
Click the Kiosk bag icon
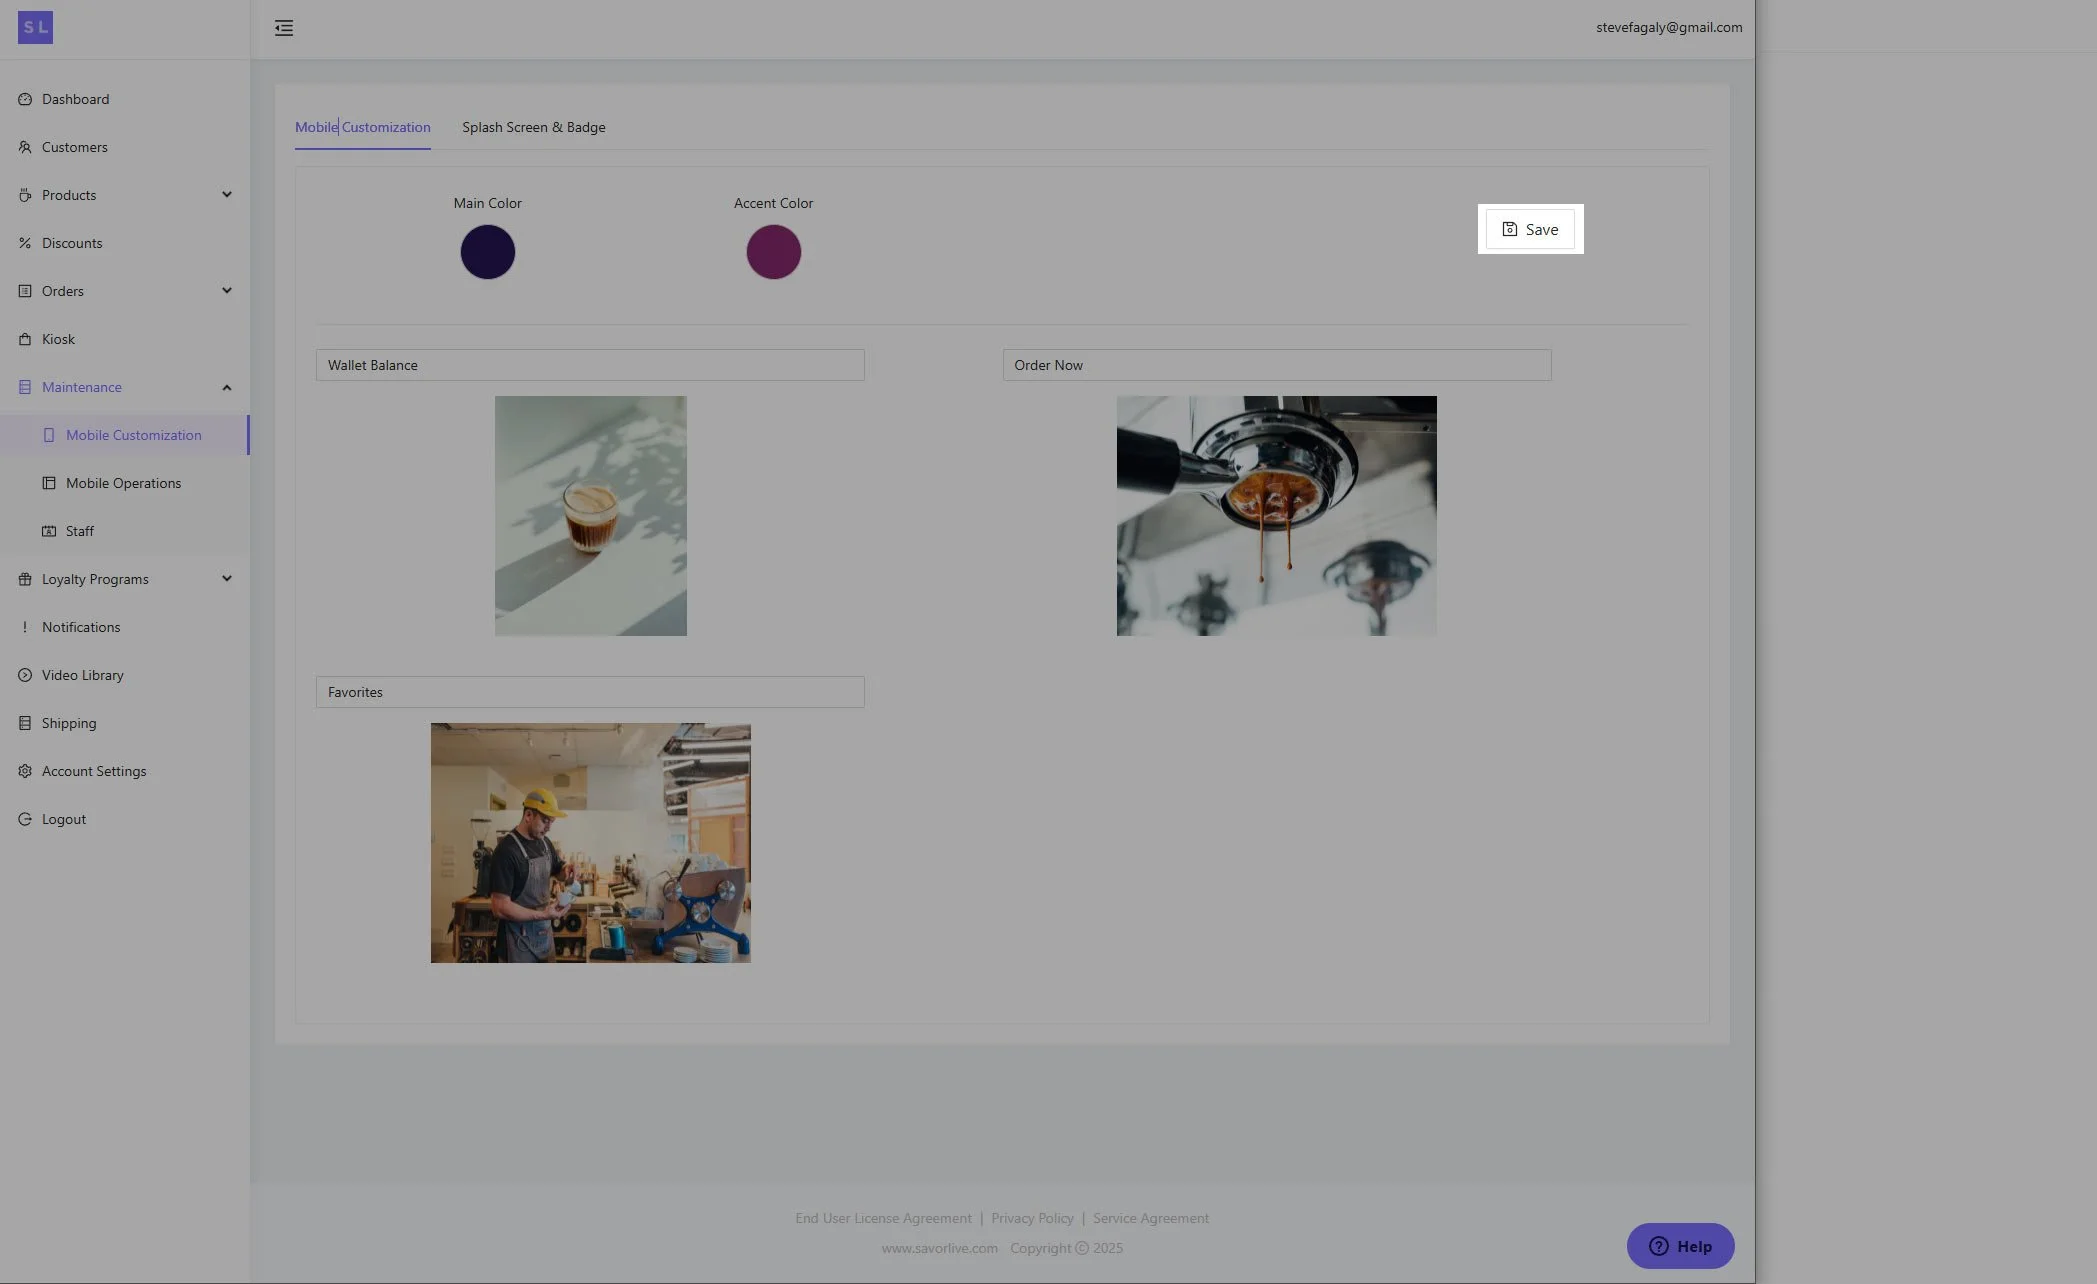coord(25,339)
